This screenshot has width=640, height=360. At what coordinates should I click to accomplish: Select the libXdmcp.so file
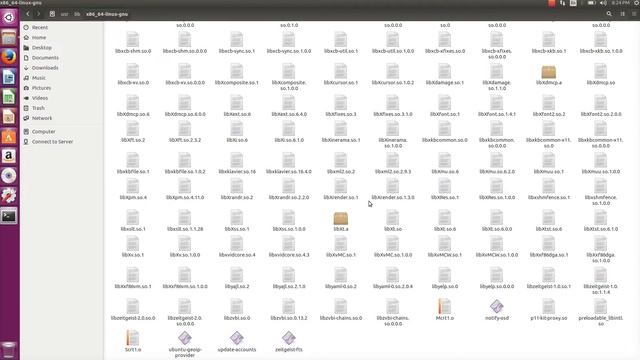pos(601,75)
